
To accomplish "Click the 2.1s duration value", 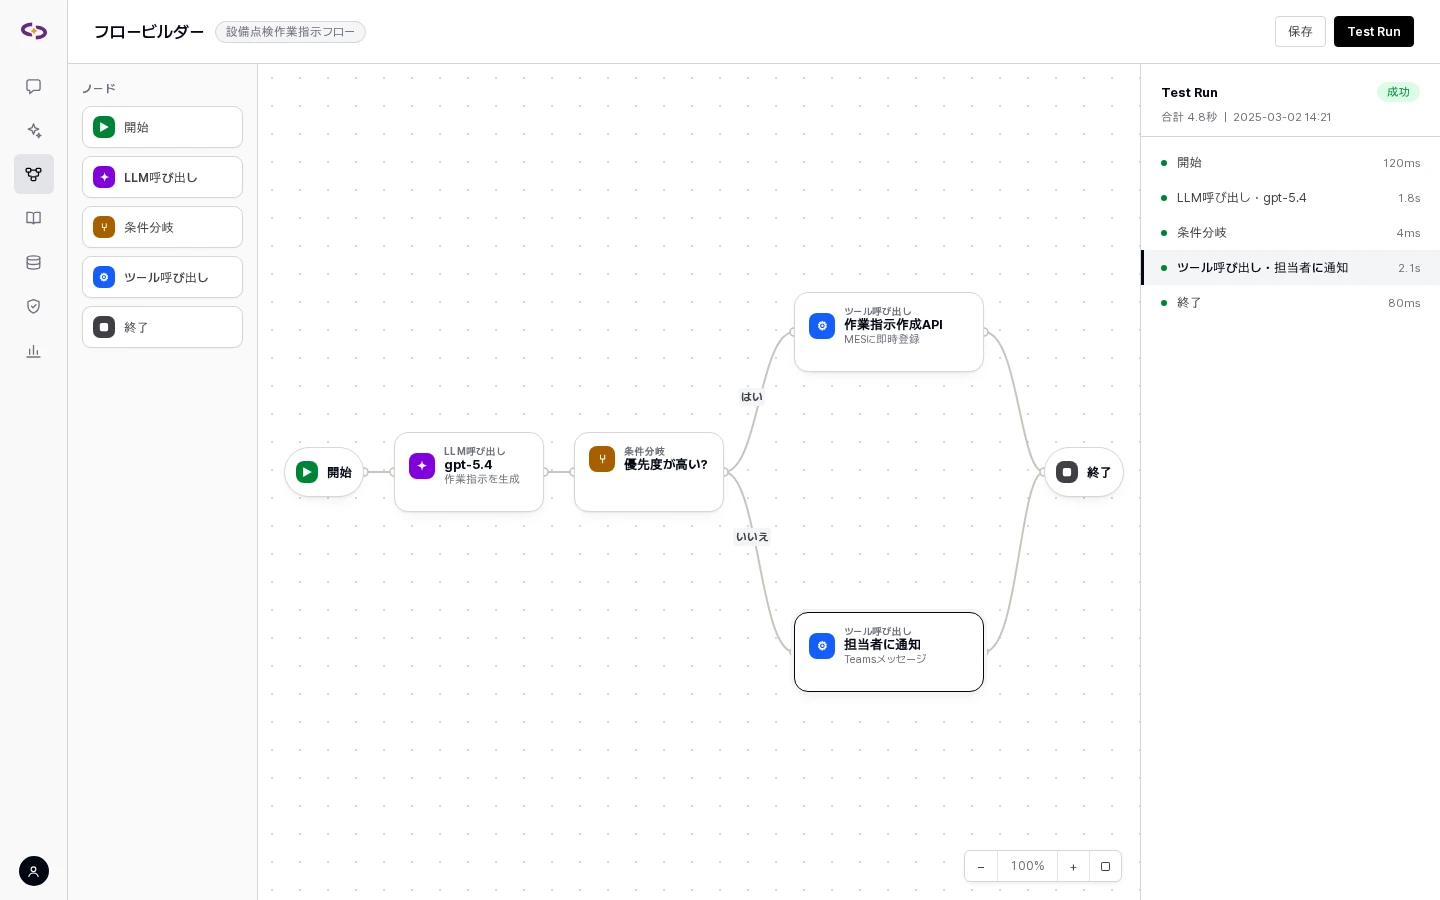I will pyautogui.click(x=1409, y=268).
